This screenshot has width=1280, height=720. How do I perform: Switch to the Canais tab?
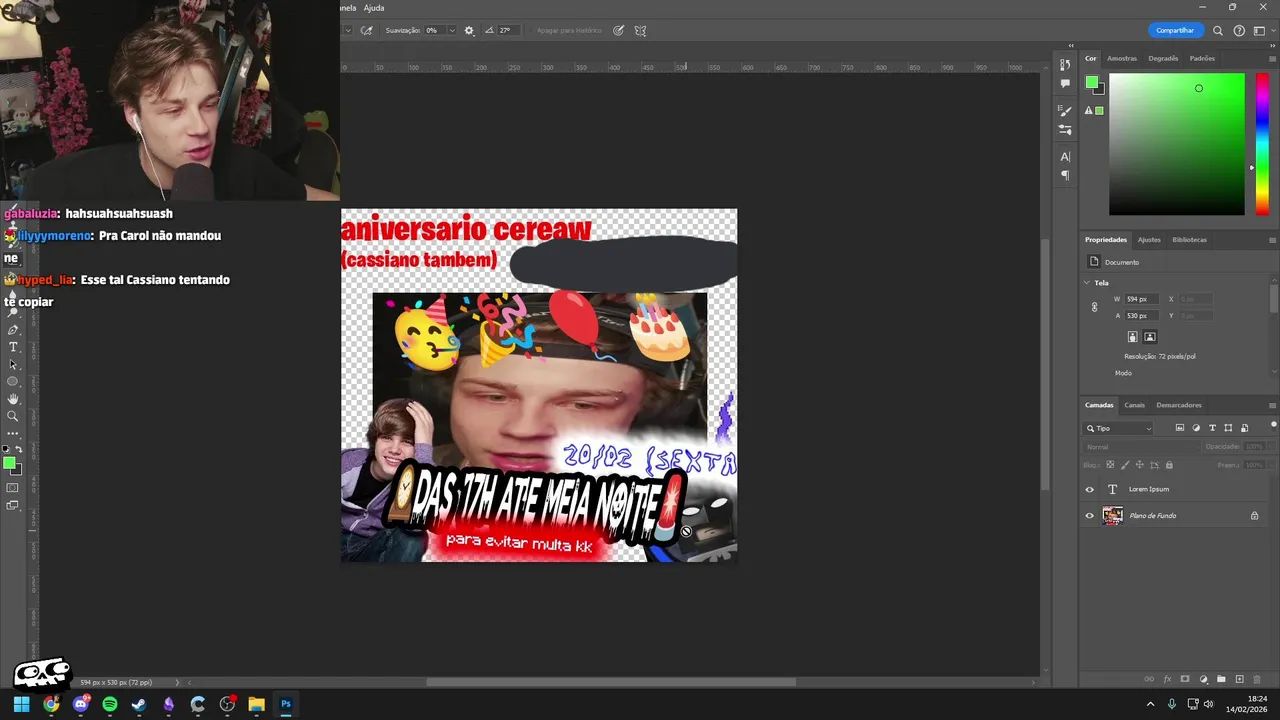coord(1134,405)
